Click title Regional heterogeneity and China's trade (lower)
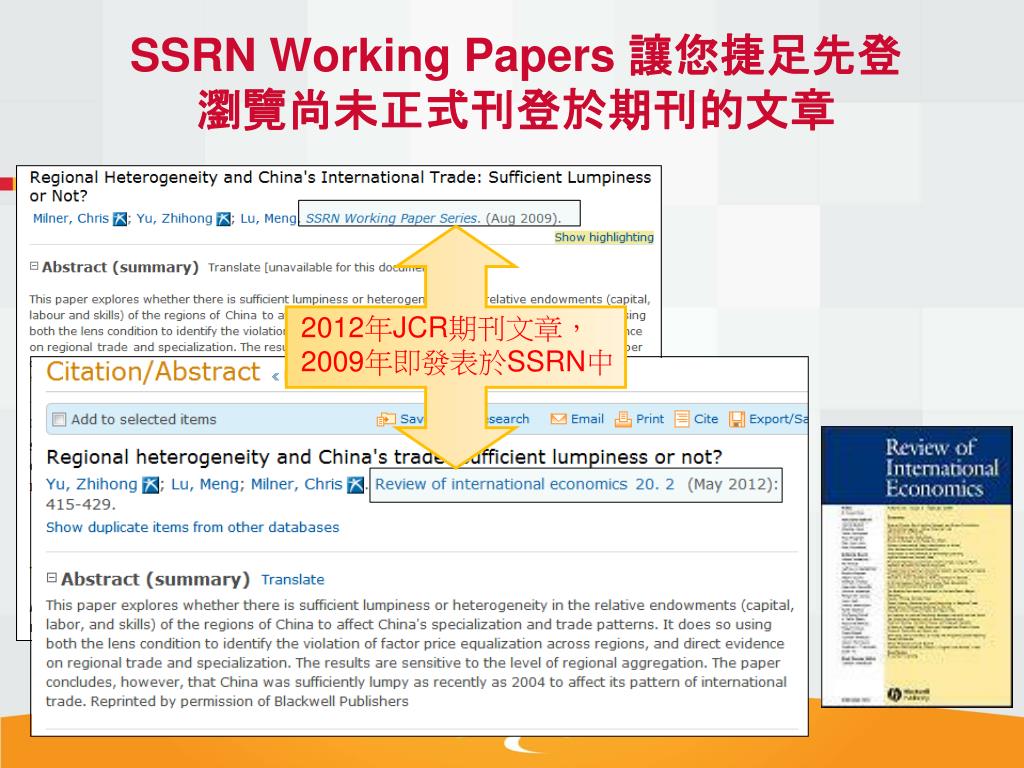The width and height of the screenshot is (1024, 768). pos(384,456)
